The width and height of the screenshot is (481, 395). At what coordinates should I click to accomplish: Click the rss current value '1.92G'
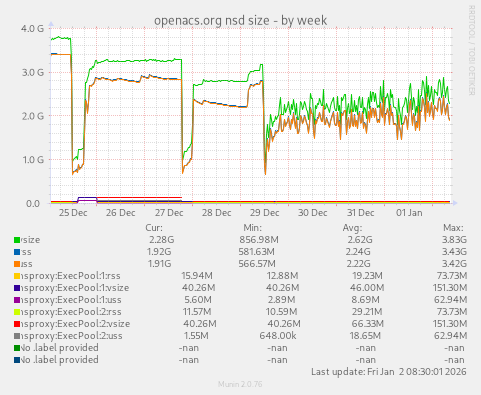[x=159, y=252]
